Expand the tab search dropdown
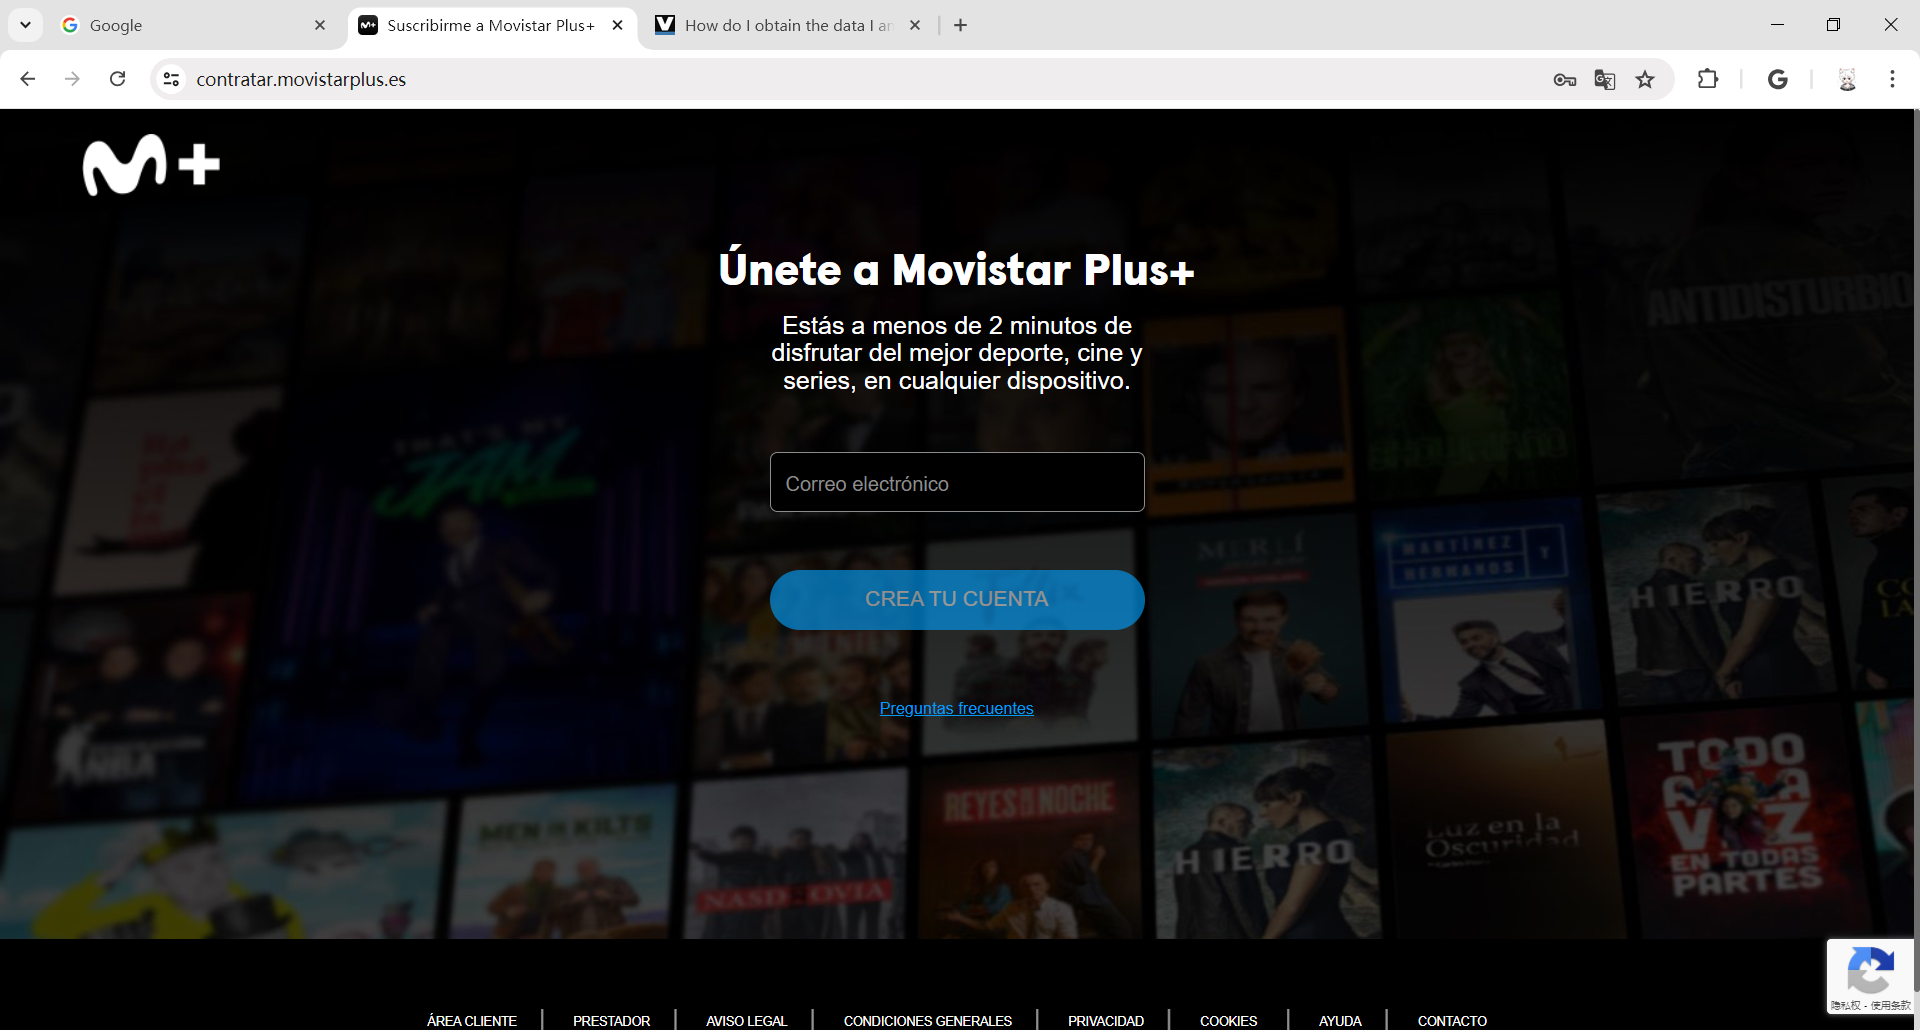 tap(25, 25)
